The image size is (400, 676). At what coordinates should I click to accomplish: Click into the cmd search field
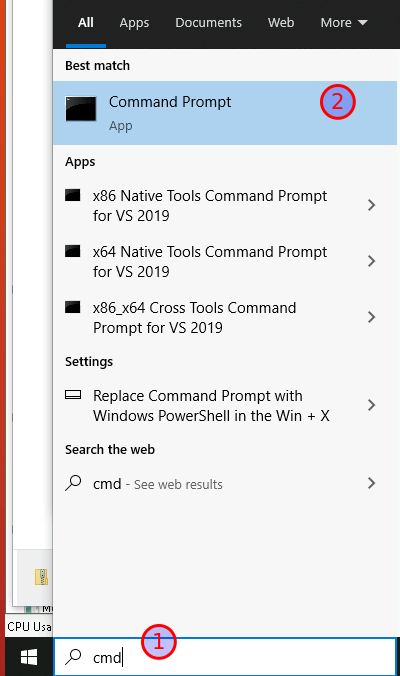tap(225, 657)
